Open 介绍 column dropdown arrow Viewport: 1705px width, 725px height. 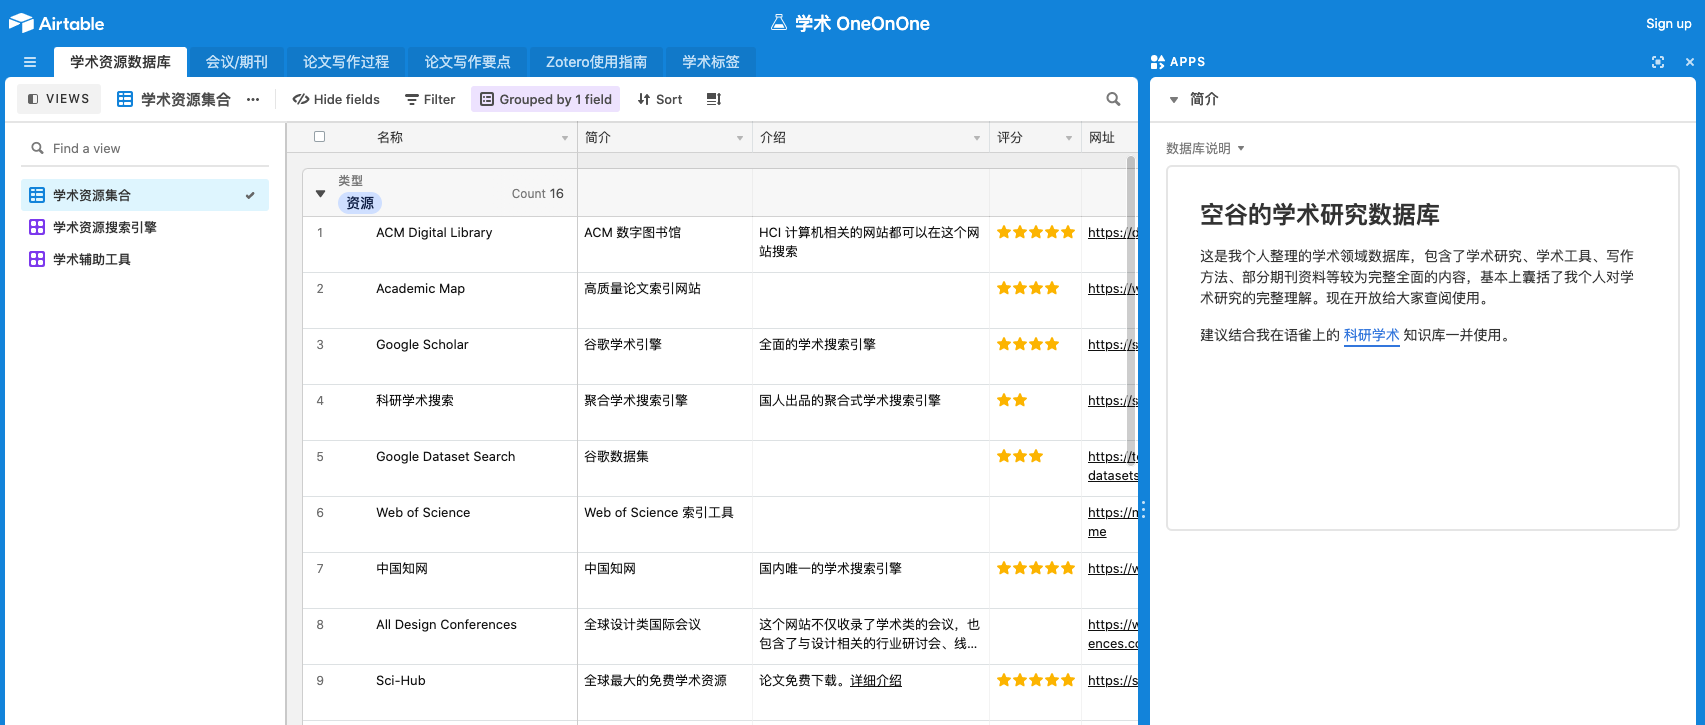click(977, 138)
